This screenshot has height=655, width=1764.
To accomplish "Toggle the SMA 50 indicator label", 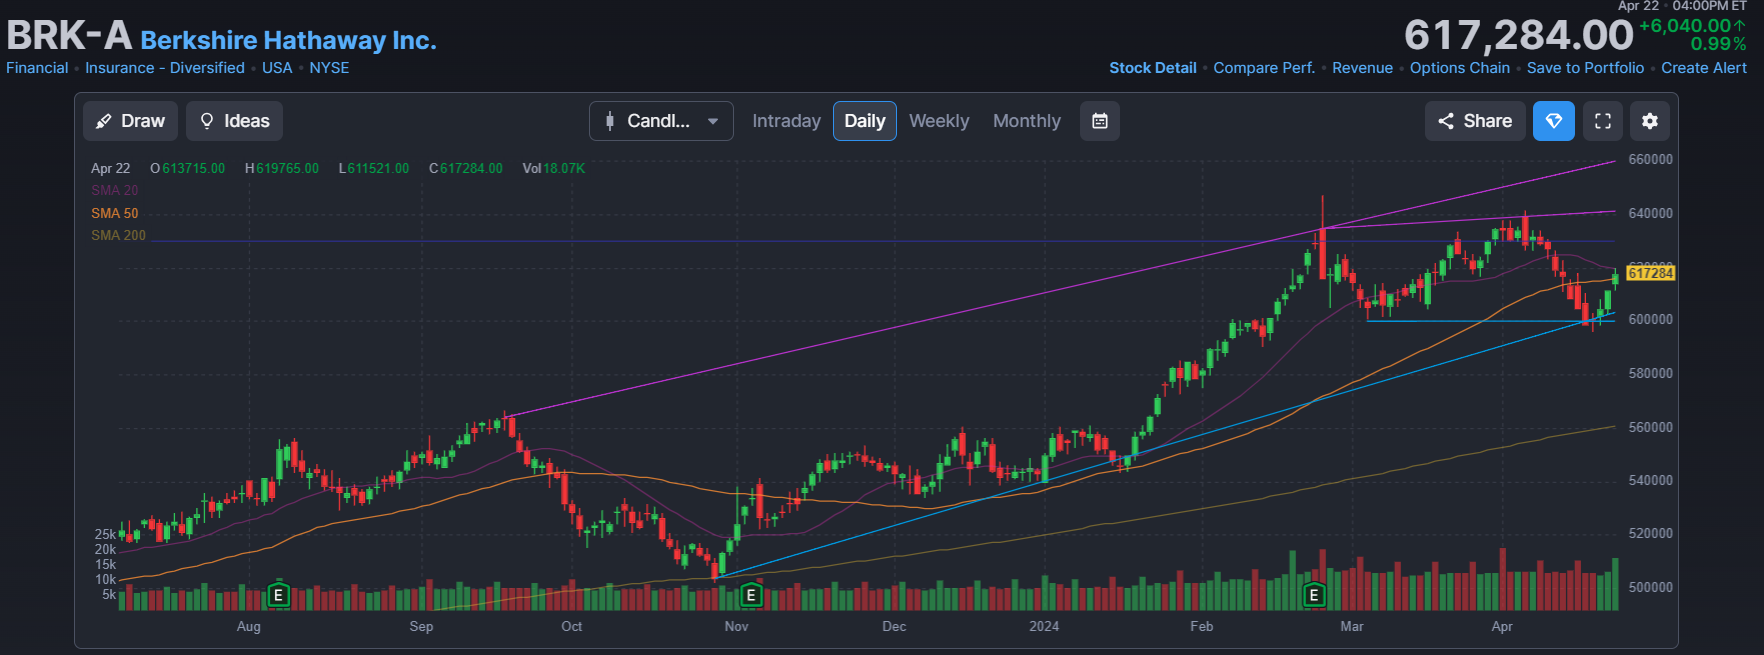I will [x=115, y=213].
